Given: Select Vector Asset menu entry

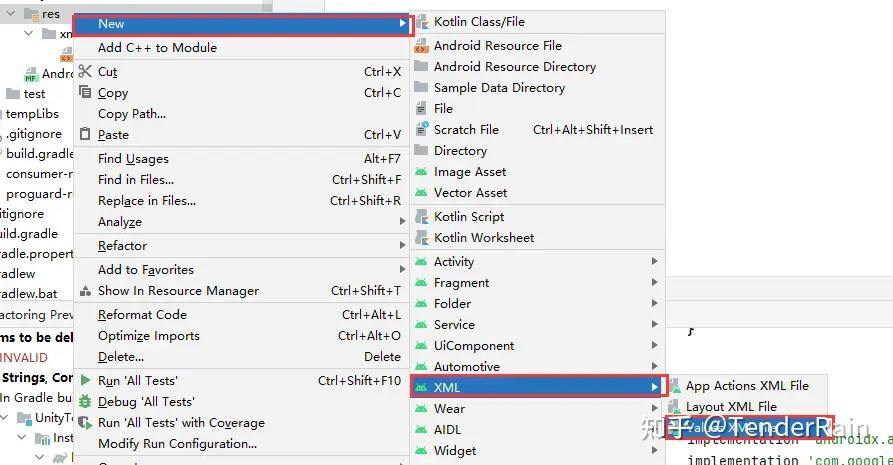Looking at the screenshot, I should [470, 193].
